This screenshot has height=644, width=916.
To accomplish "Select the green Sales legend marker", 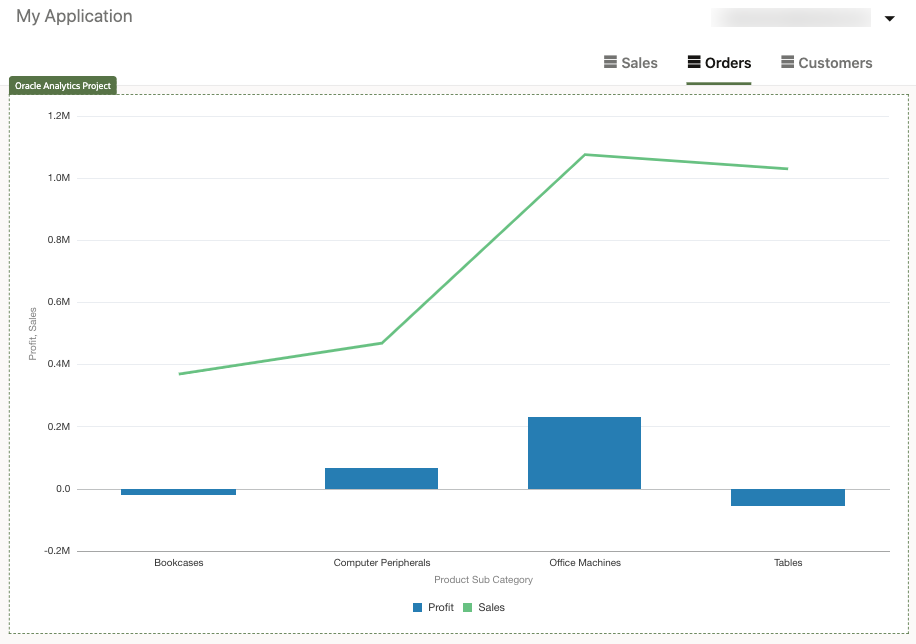I will coord(466,607).
